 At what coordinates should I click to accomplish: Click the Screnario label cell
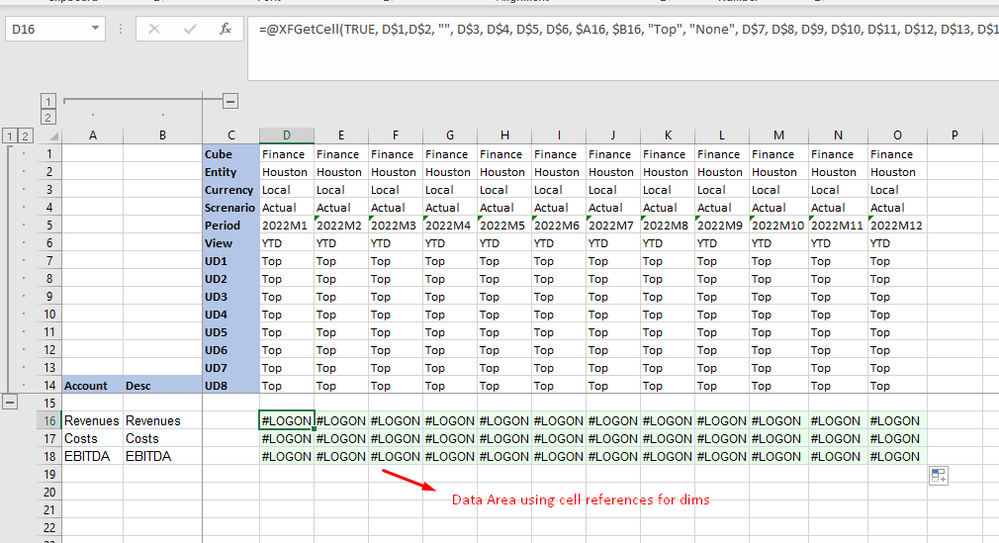point(231,208)
